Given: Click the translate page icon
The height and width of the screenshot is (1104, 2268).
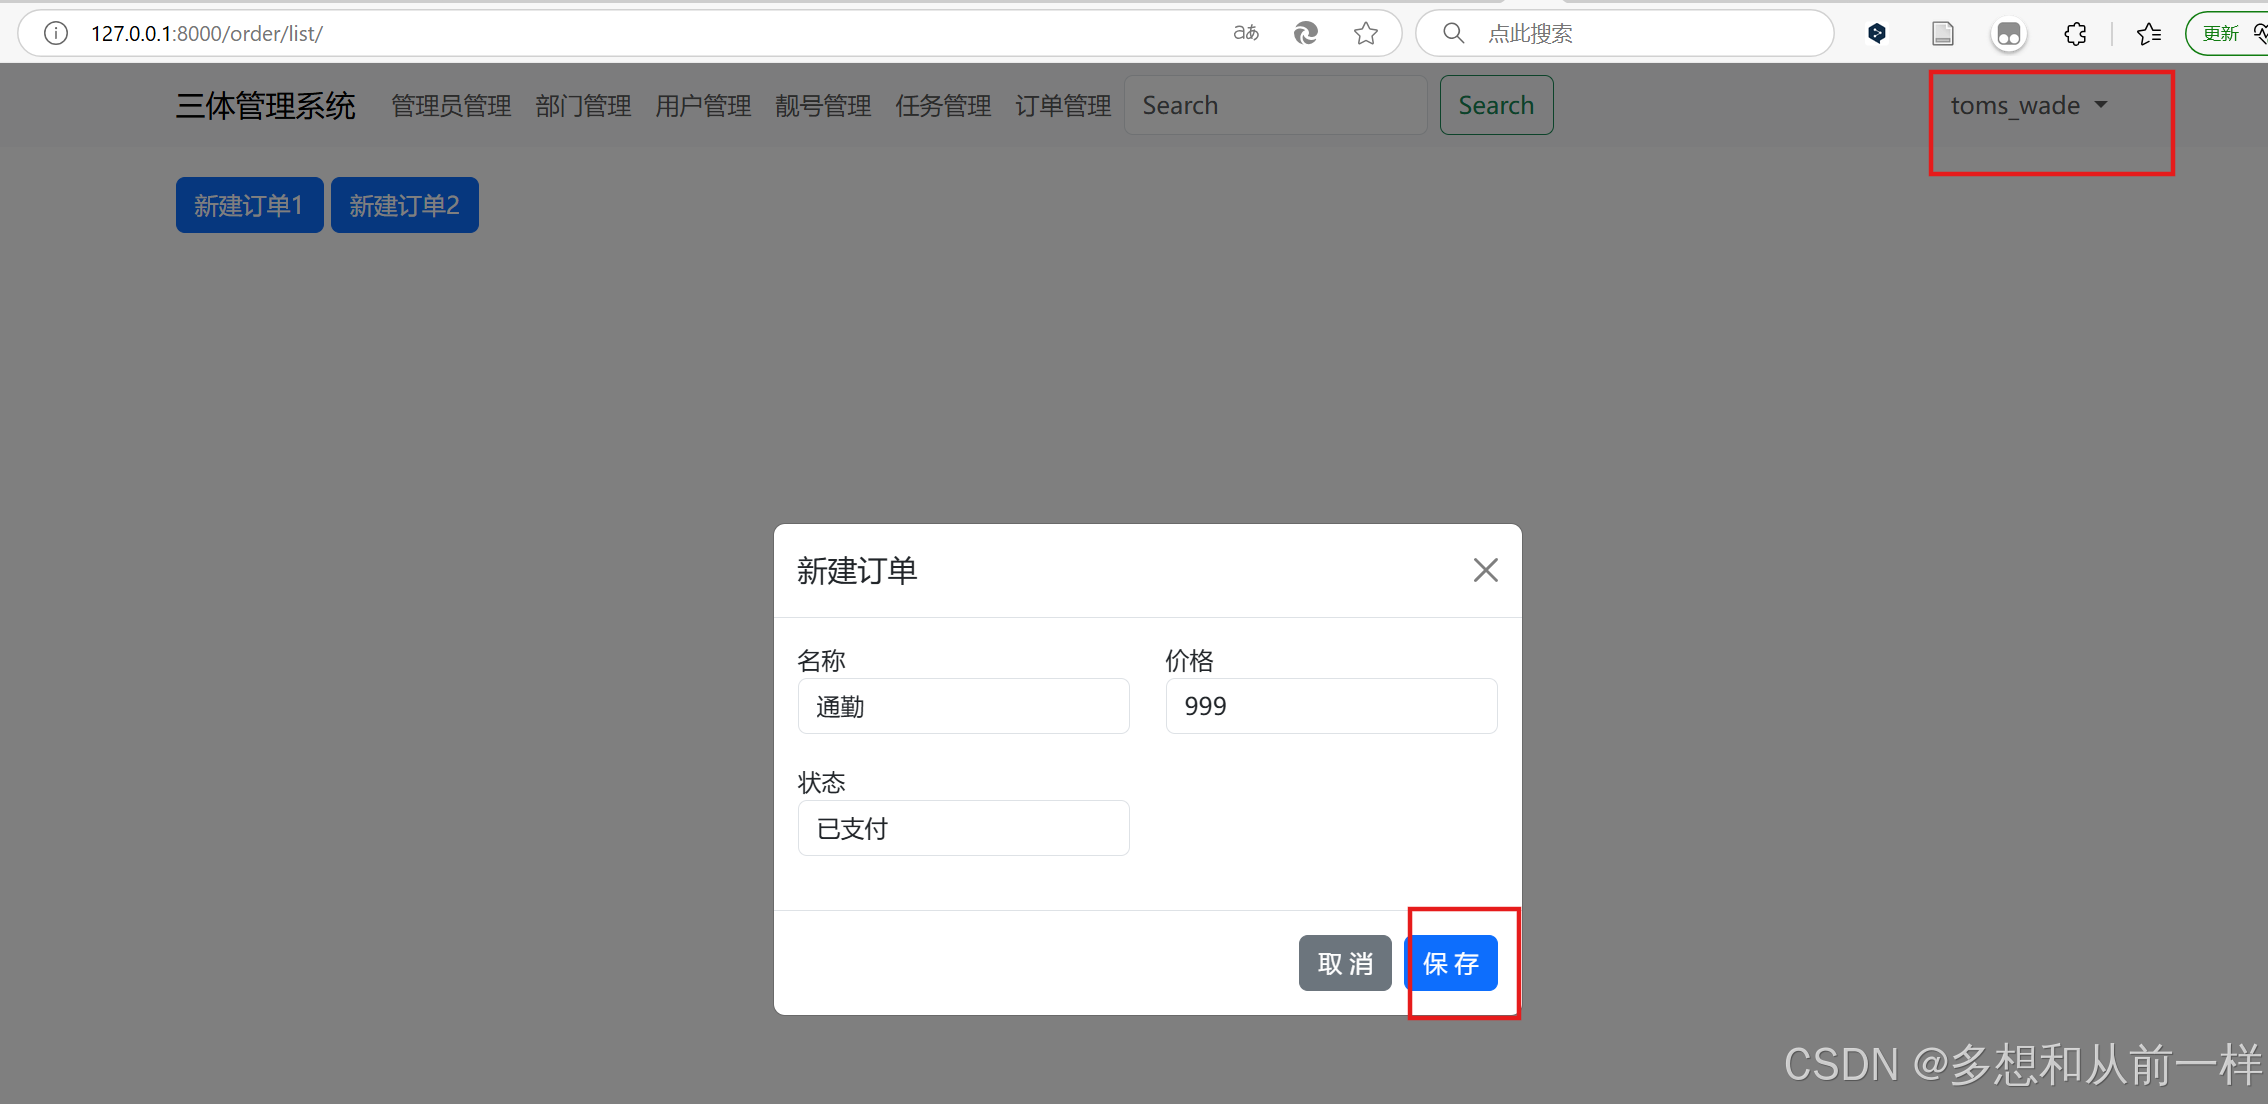Looking at the screenshot, I should pyautogui.click(x=1245, y=33).
